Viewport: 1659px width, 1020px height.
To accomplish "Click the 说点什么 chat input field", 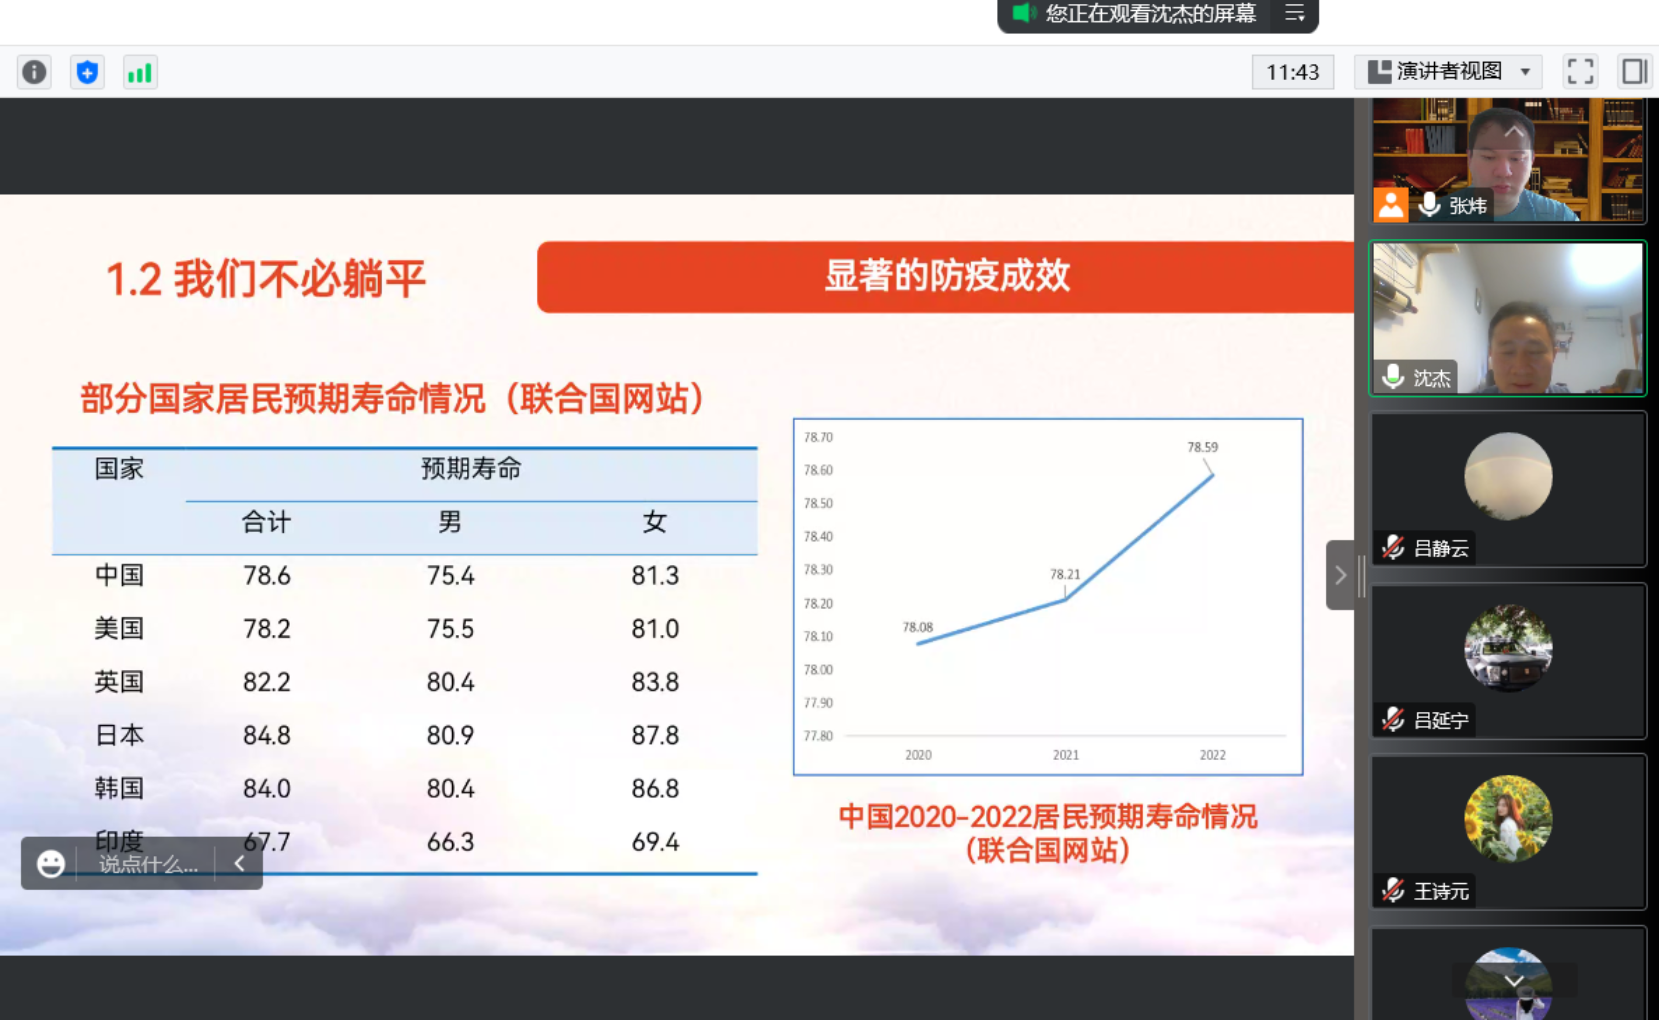I will (x=148, y=864).
